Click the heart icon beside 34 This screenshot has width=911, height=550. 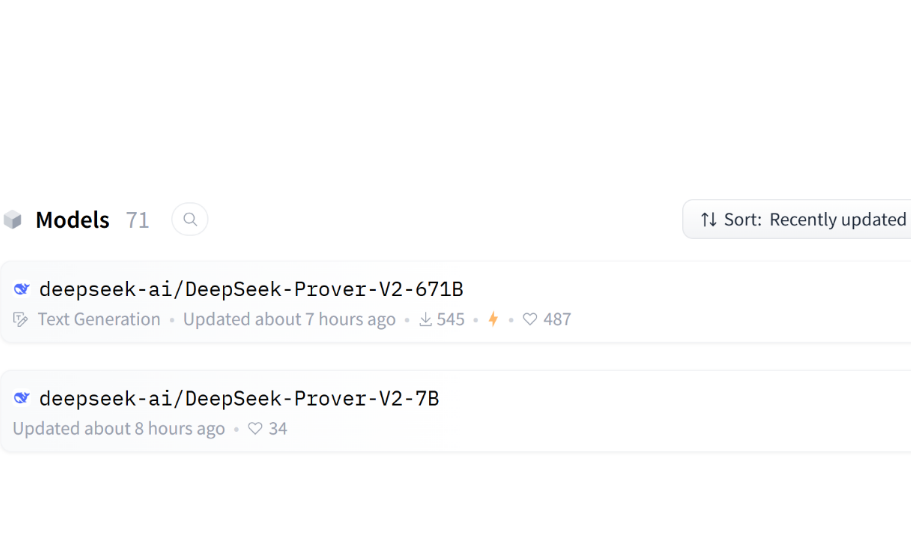[255, 429]
